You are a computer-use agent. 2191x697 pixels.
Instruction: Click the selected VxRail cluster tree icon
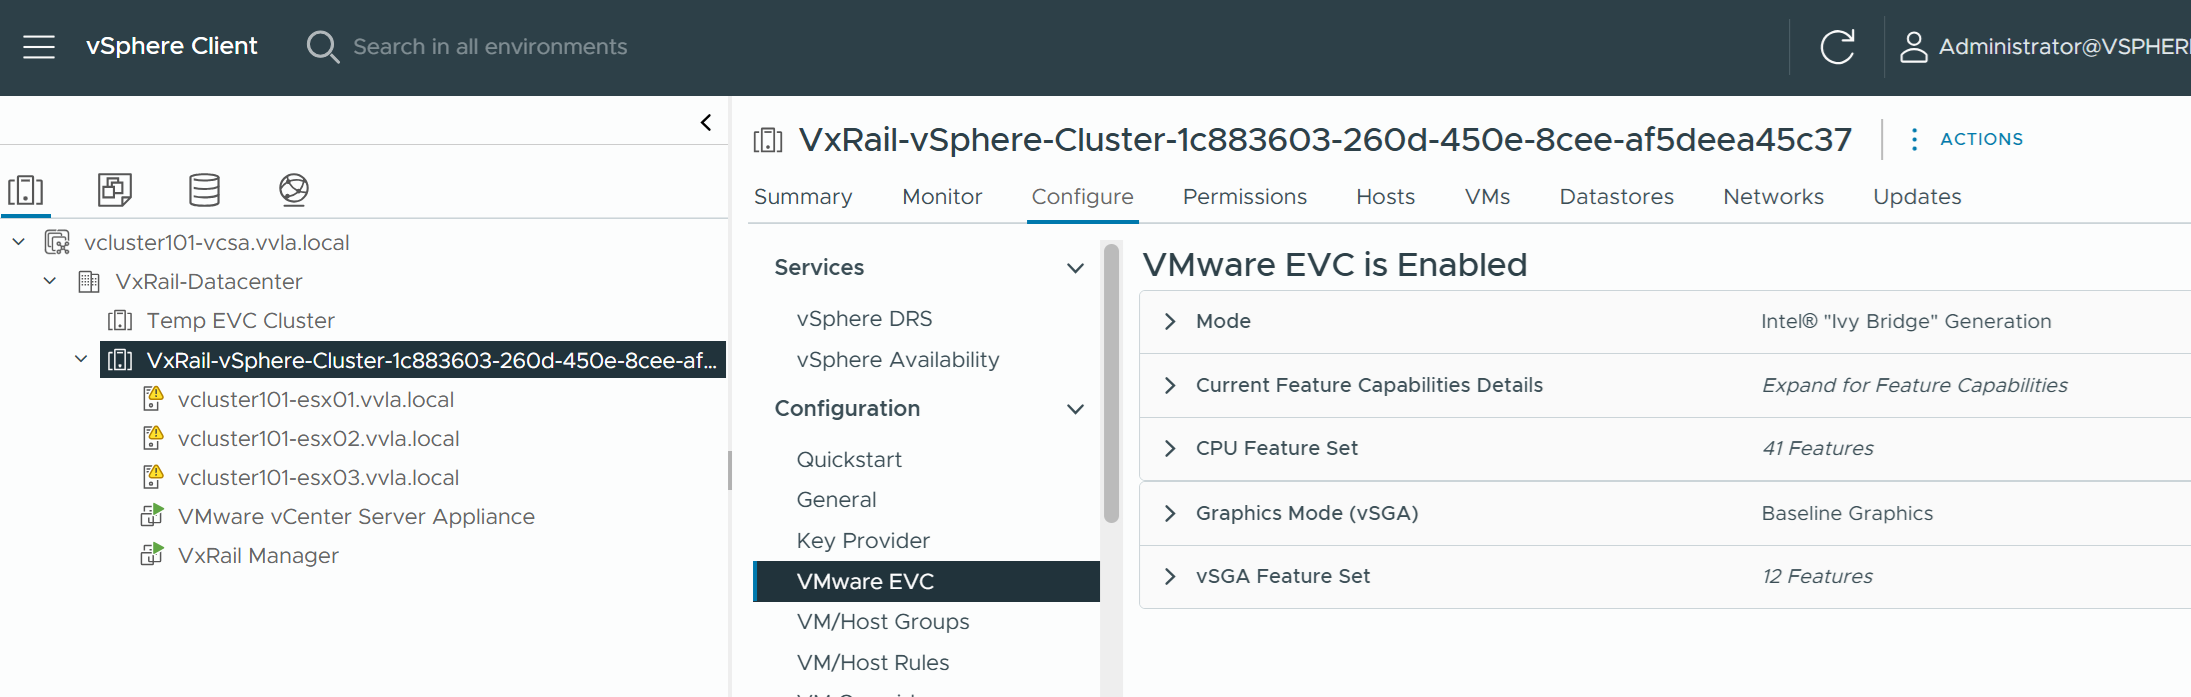tap(120, 360)
